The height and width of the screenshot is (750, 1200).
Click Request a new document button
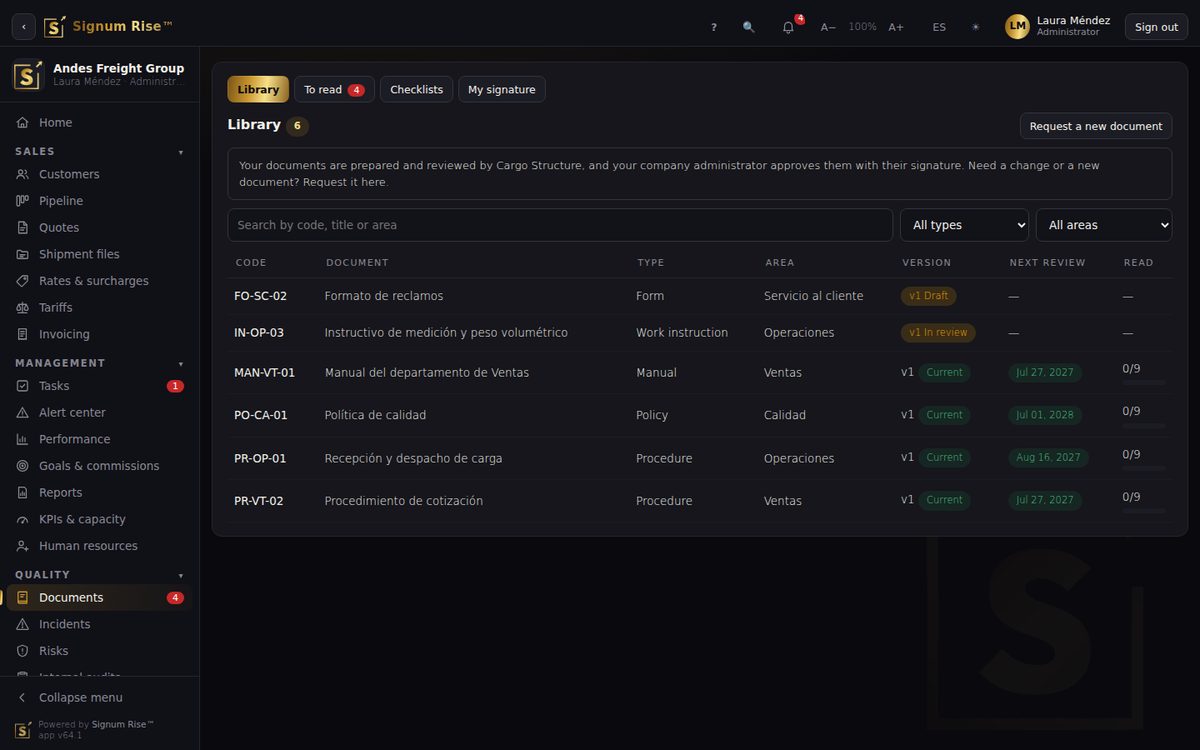(1096, 126)
